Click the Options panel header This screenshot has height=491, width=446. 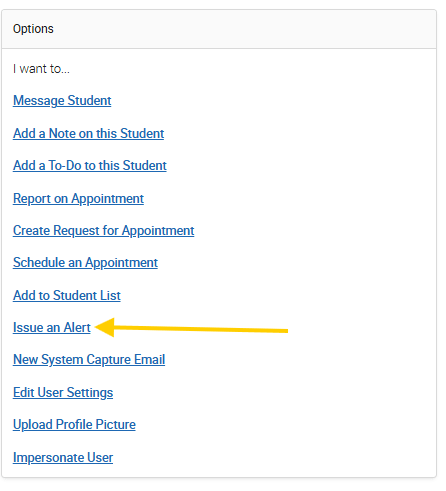click(x=219, y=29)
